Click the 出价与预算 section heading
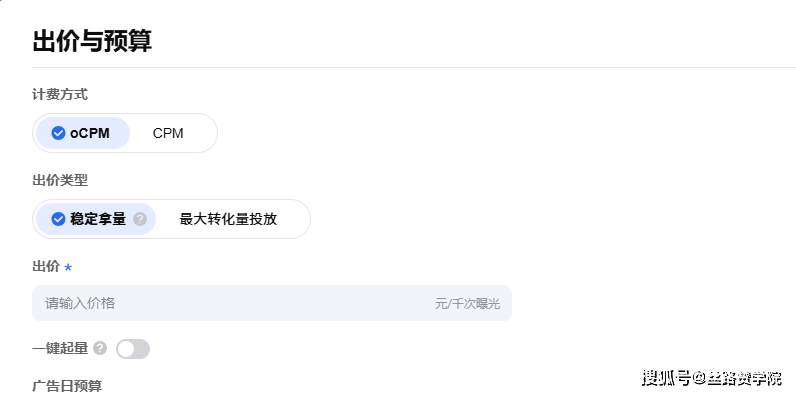This screenshot has height=395, width=796. coord(92,41)
